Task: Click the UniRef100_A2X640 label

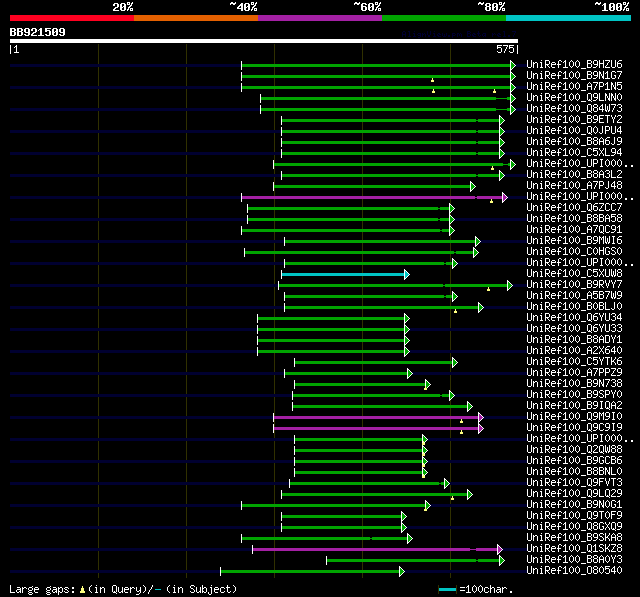Action: (x=574, y=351)
